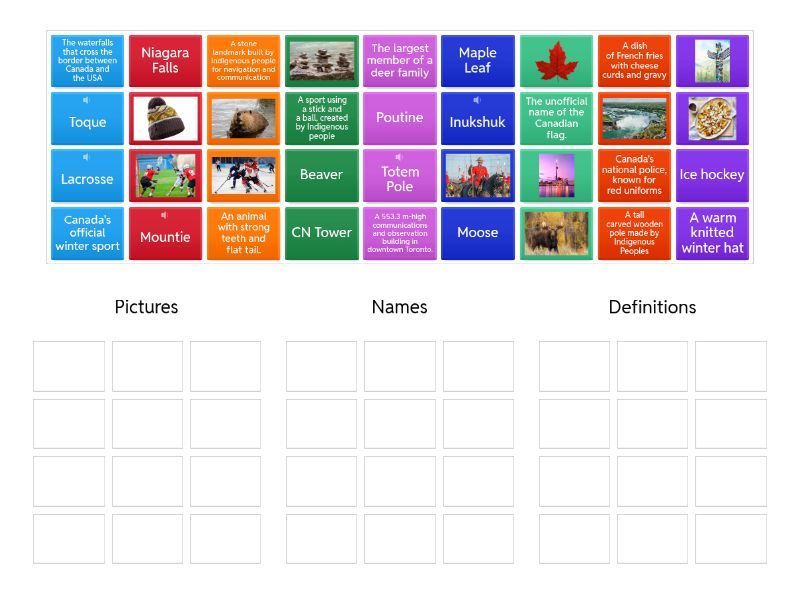Click the "Canada's official winter sport" definition tile
The width and height of the screenshot is (800, 600).
pos(87,233)
